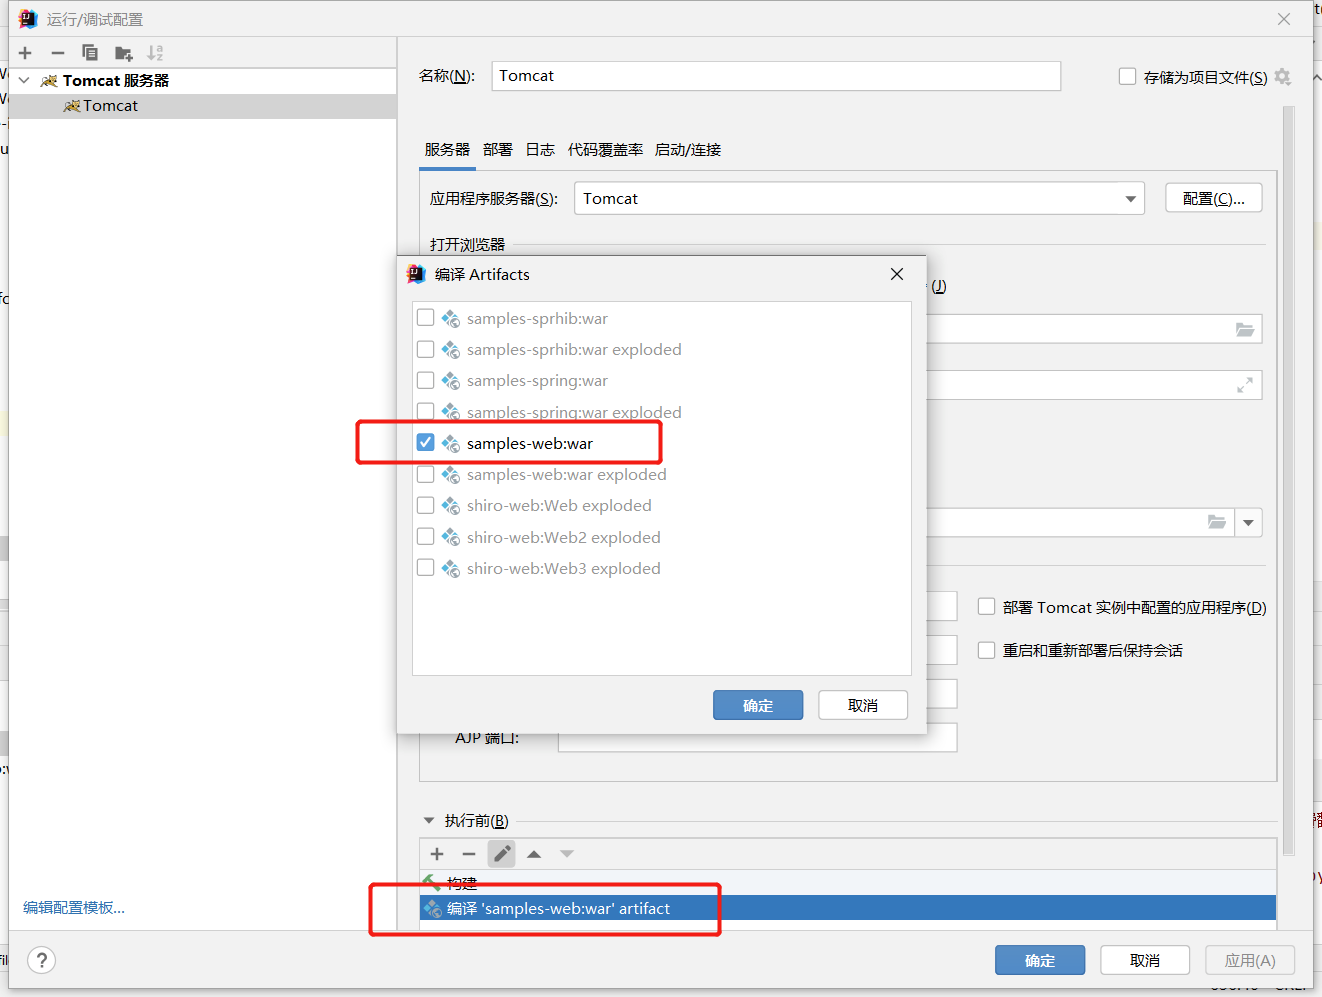The height and width of the screenshot is (997, 1322).
Task: Check the shiro-web:Web2 exploded artifact
Action: click(425, 536)
